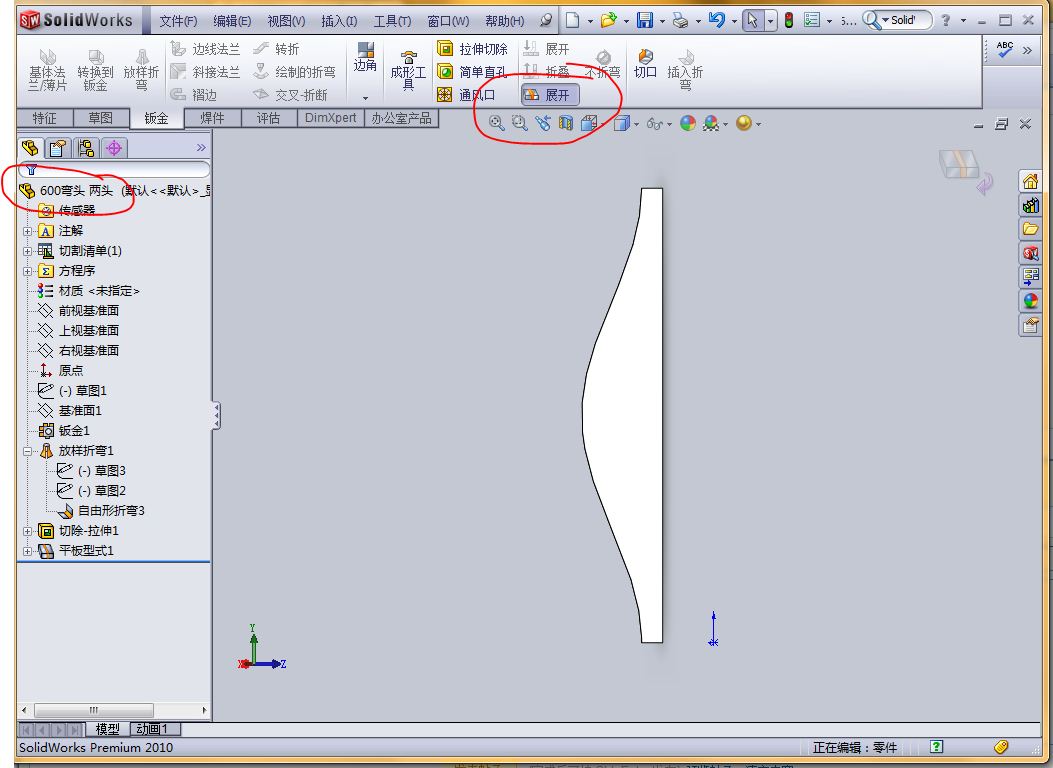The height and width of the screenshot is (768, 1053).
Task: Expand the 平板型式1 flat pattern node
Action: tap(28, 551)
